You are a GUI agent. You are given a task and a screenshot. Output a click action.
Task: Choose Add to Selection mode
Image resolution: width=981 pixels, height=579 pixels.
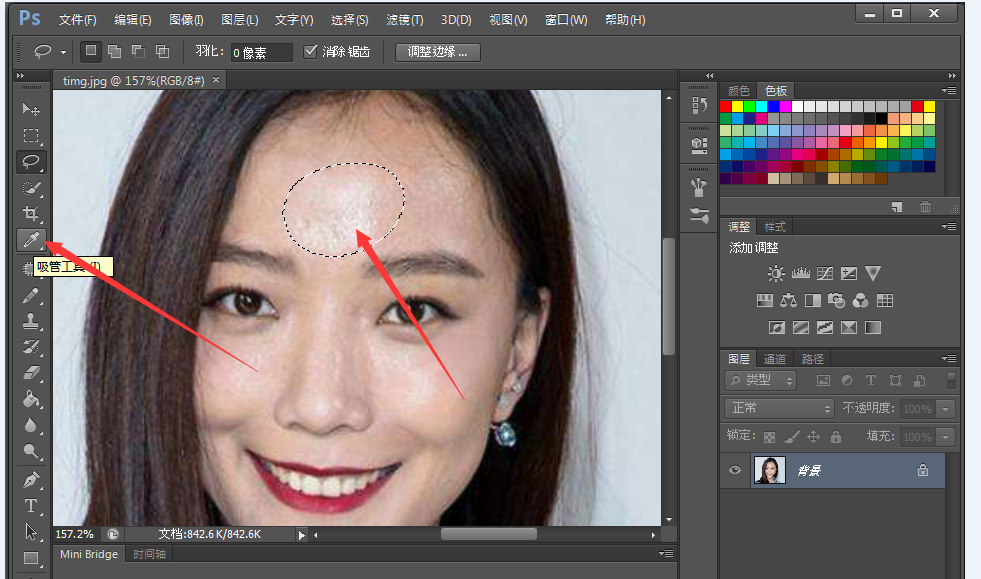114,51
